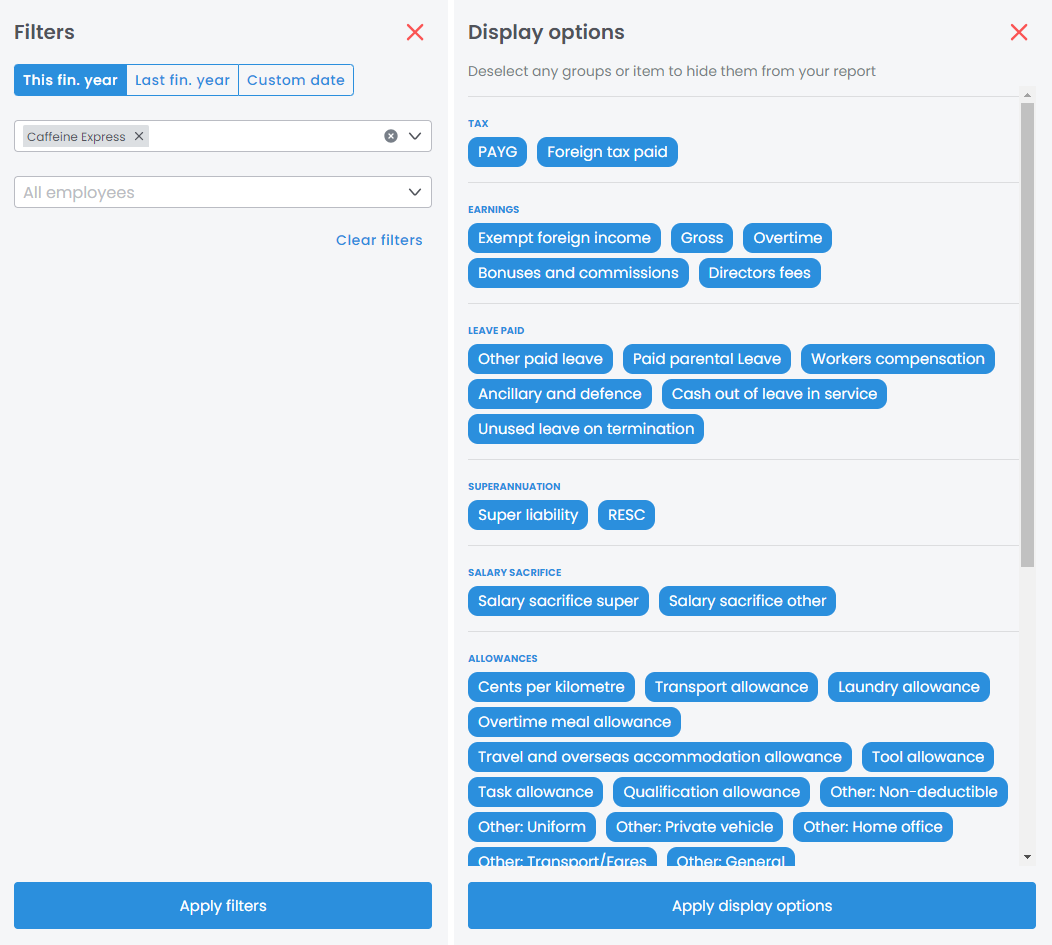
Task: Switch to Last fin. year tab
Action: [x=182, y=80]
